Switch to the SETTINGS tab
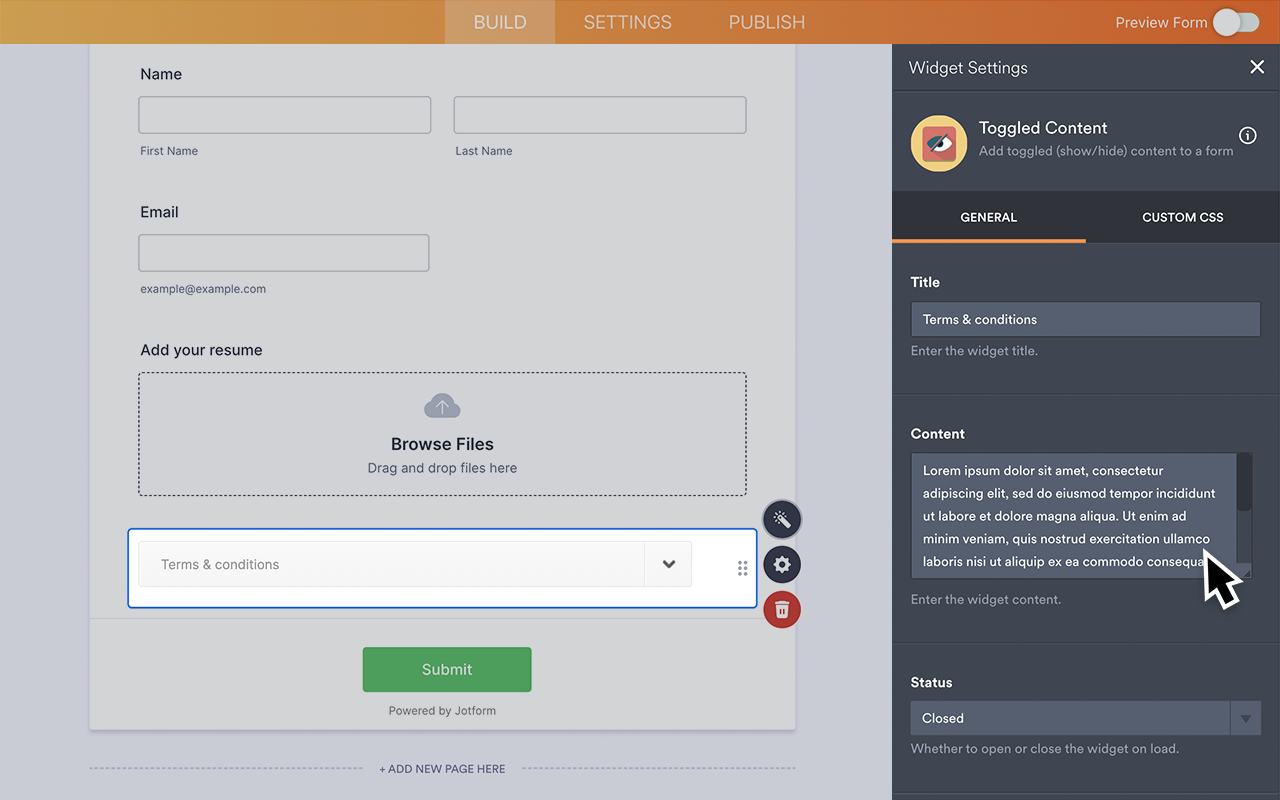1280x800 pixels. (626, 21)
